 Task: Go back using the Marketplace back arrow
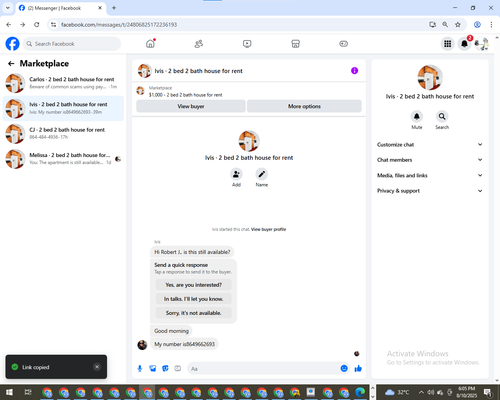[11, 63]
